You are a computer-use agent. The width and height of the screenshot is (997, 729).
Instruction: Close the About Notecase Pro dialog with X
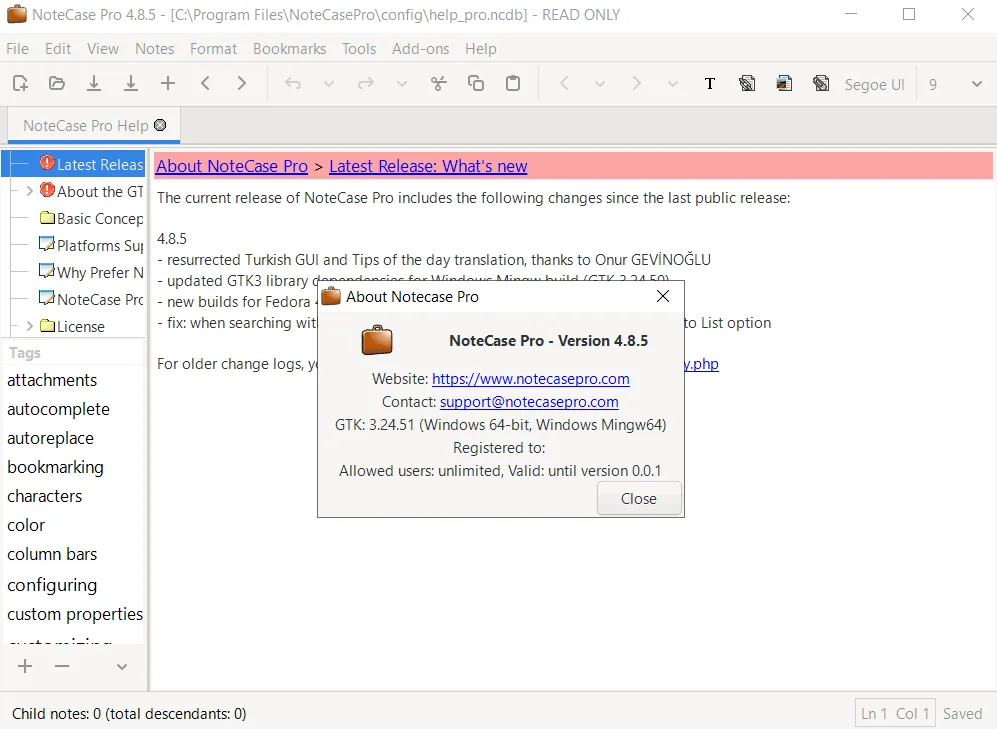pyautogui.click(x=663, y=296)
